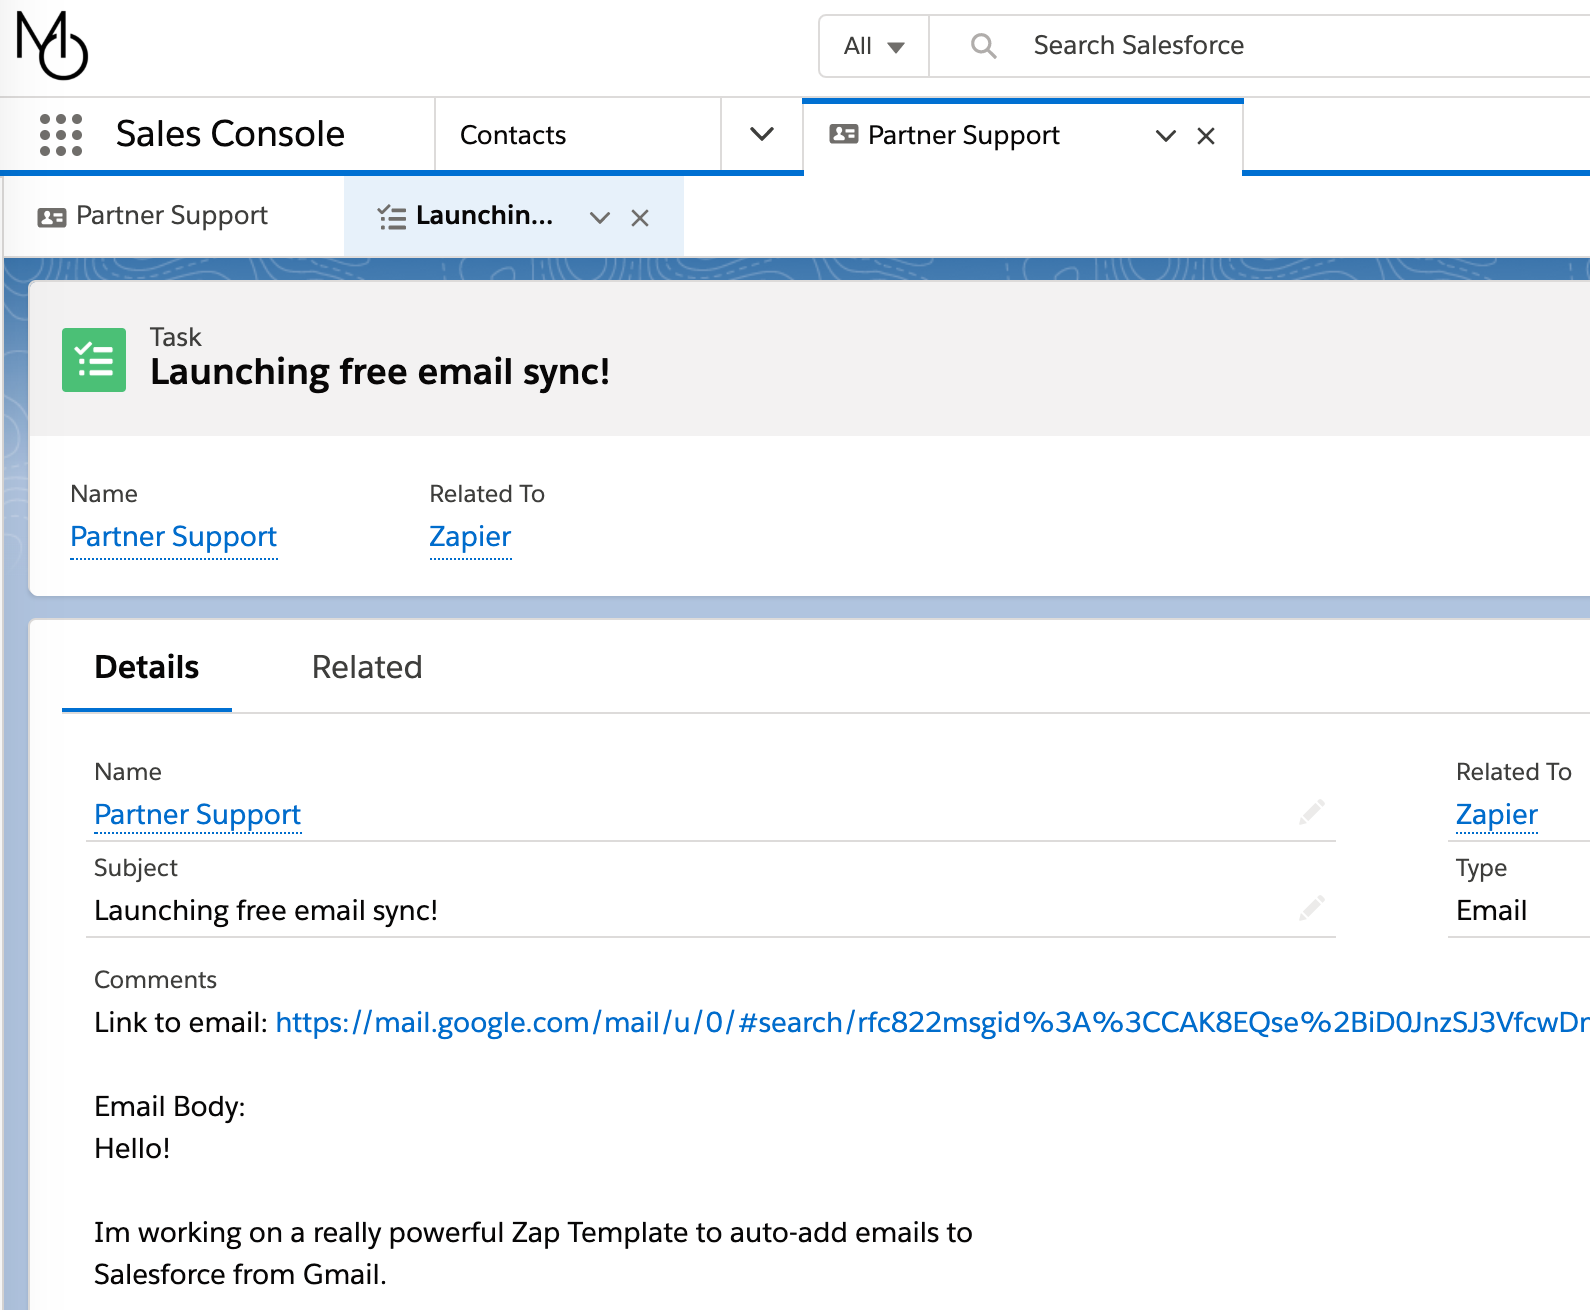
Task: Open Zapier link in Details Related To
Action: 1496,815
